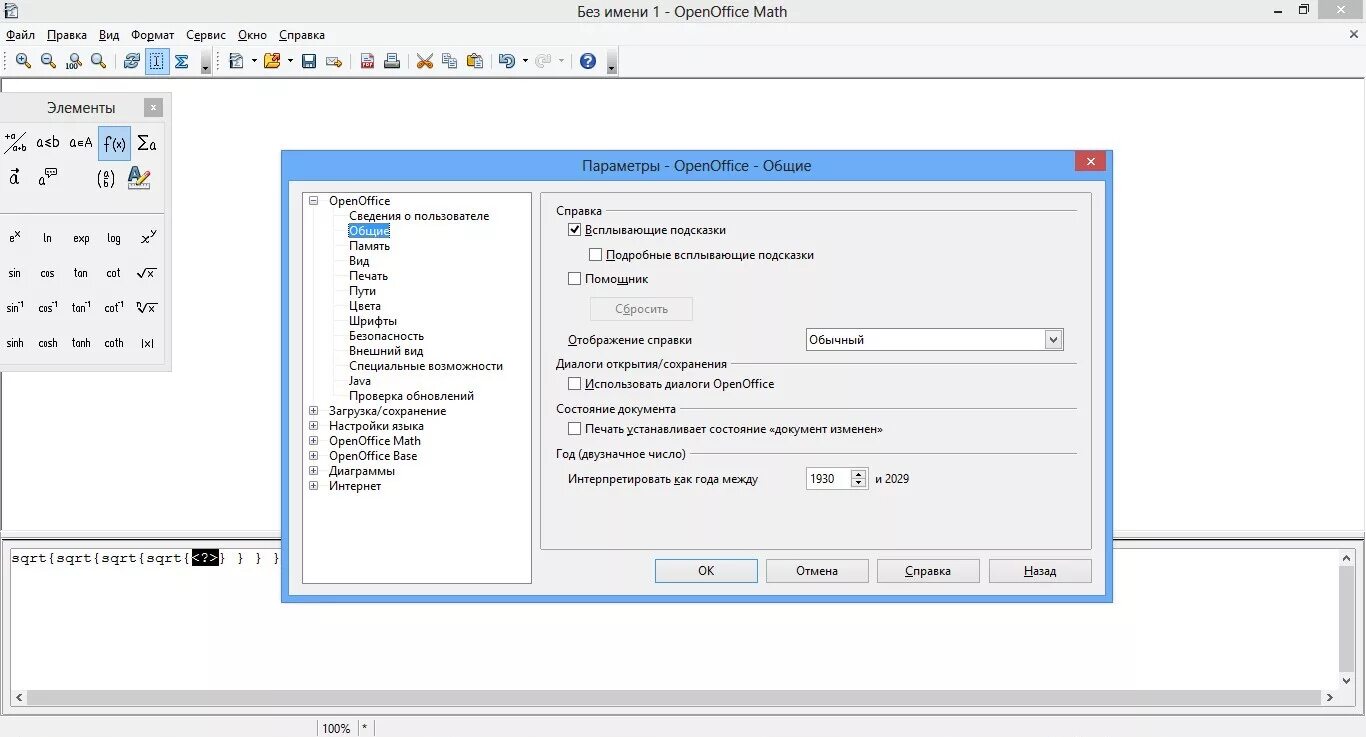Click the Cut scissors icon
The width and height of the screenshot is (1366, 737).
425,61
